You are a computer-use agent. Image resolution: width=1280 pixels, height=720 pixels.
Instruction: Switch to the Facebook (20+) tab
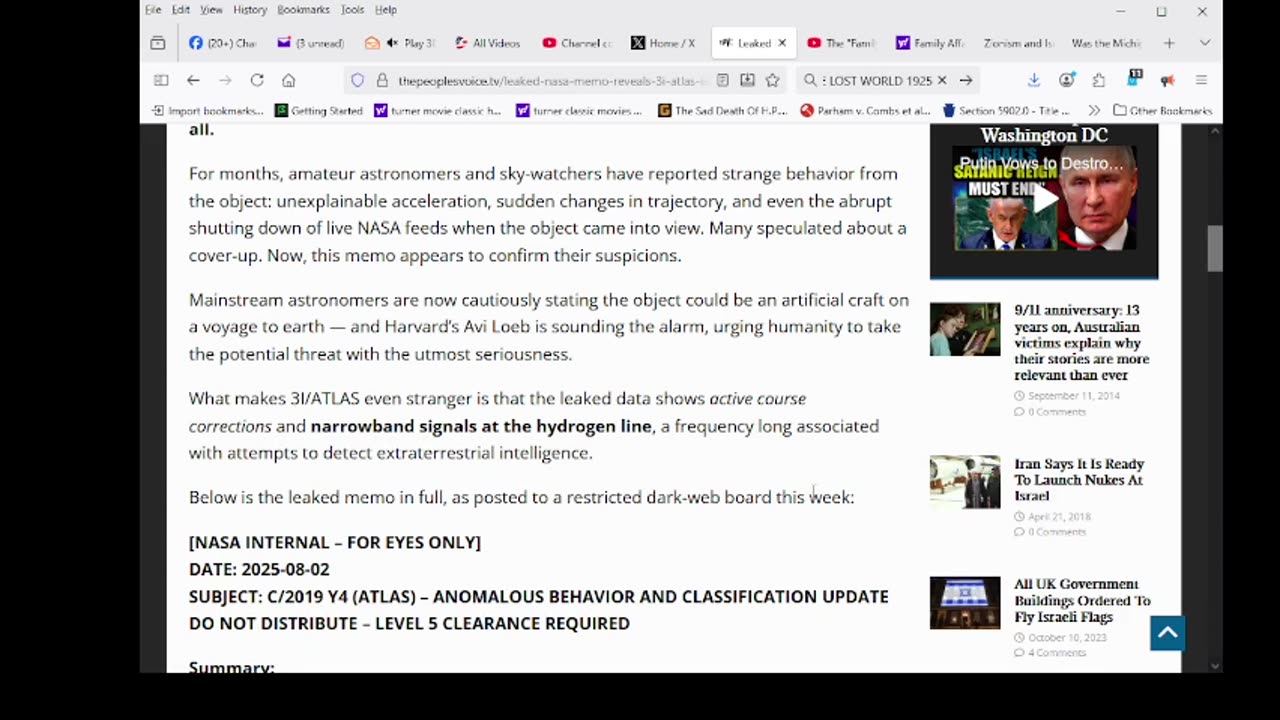(x=222, y=43)
